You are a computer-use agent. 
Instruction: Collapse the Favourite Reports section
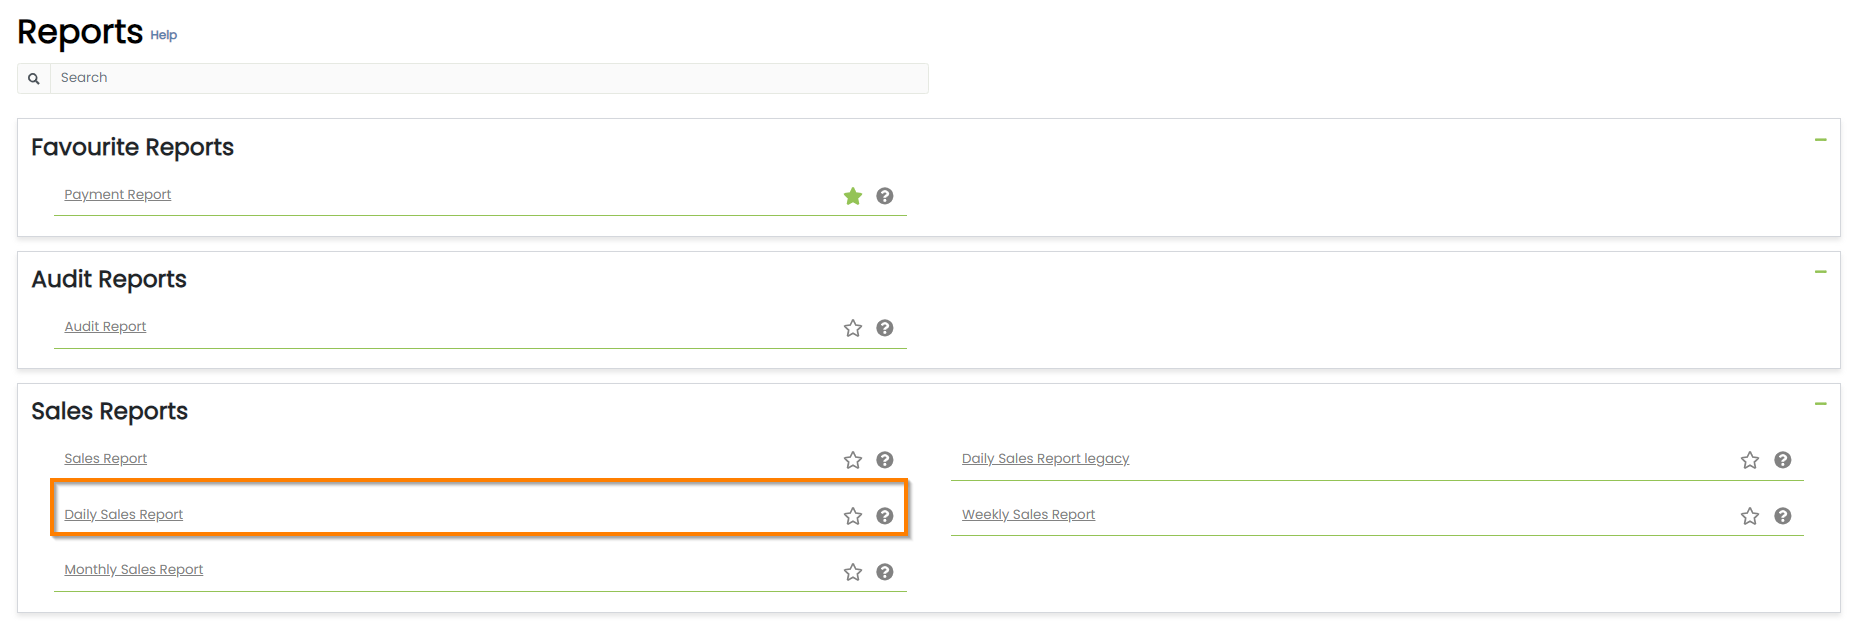coord(1821,140)
